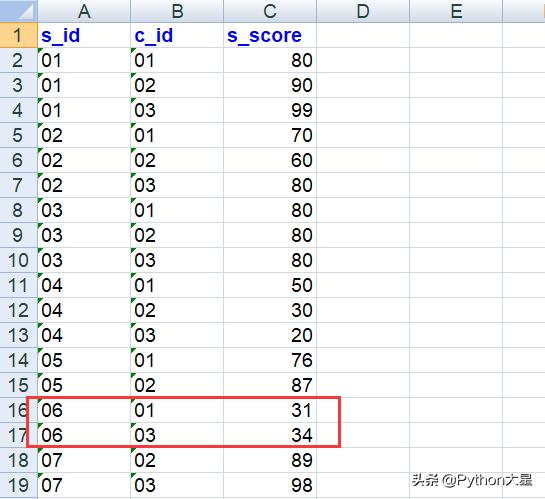Click the s_score header cell
The width and height of the screenshot is (545, 499).
270,35
